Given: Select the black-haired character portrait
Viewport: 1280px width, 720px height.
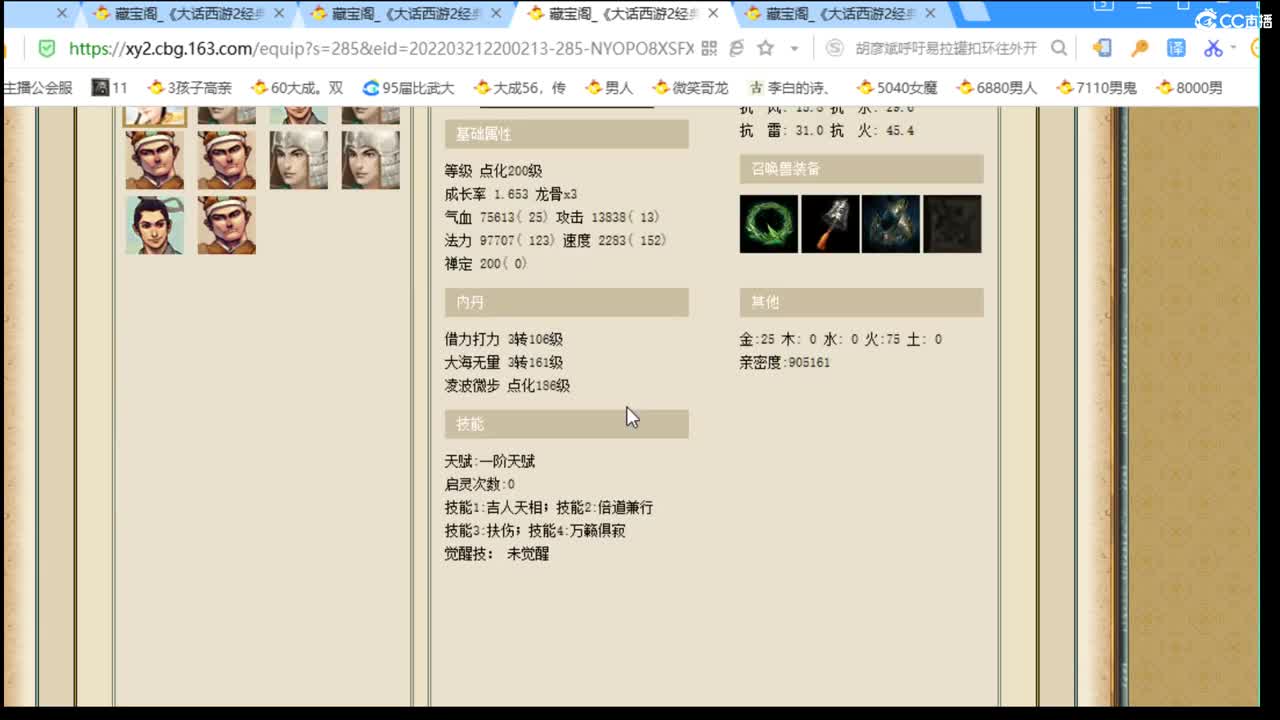Looking at the screenshot, I should pyautogui.click(x=155, y=225).
